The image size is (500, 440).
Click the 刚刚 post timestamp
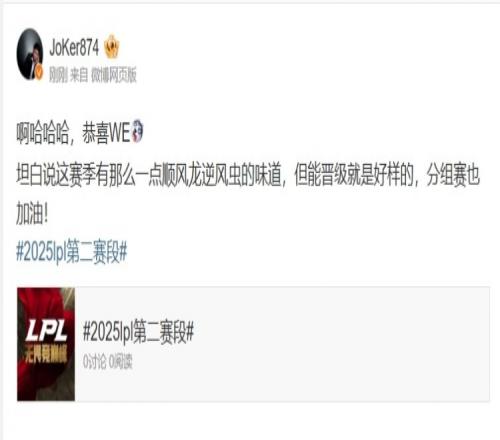[x=58, y=75]
